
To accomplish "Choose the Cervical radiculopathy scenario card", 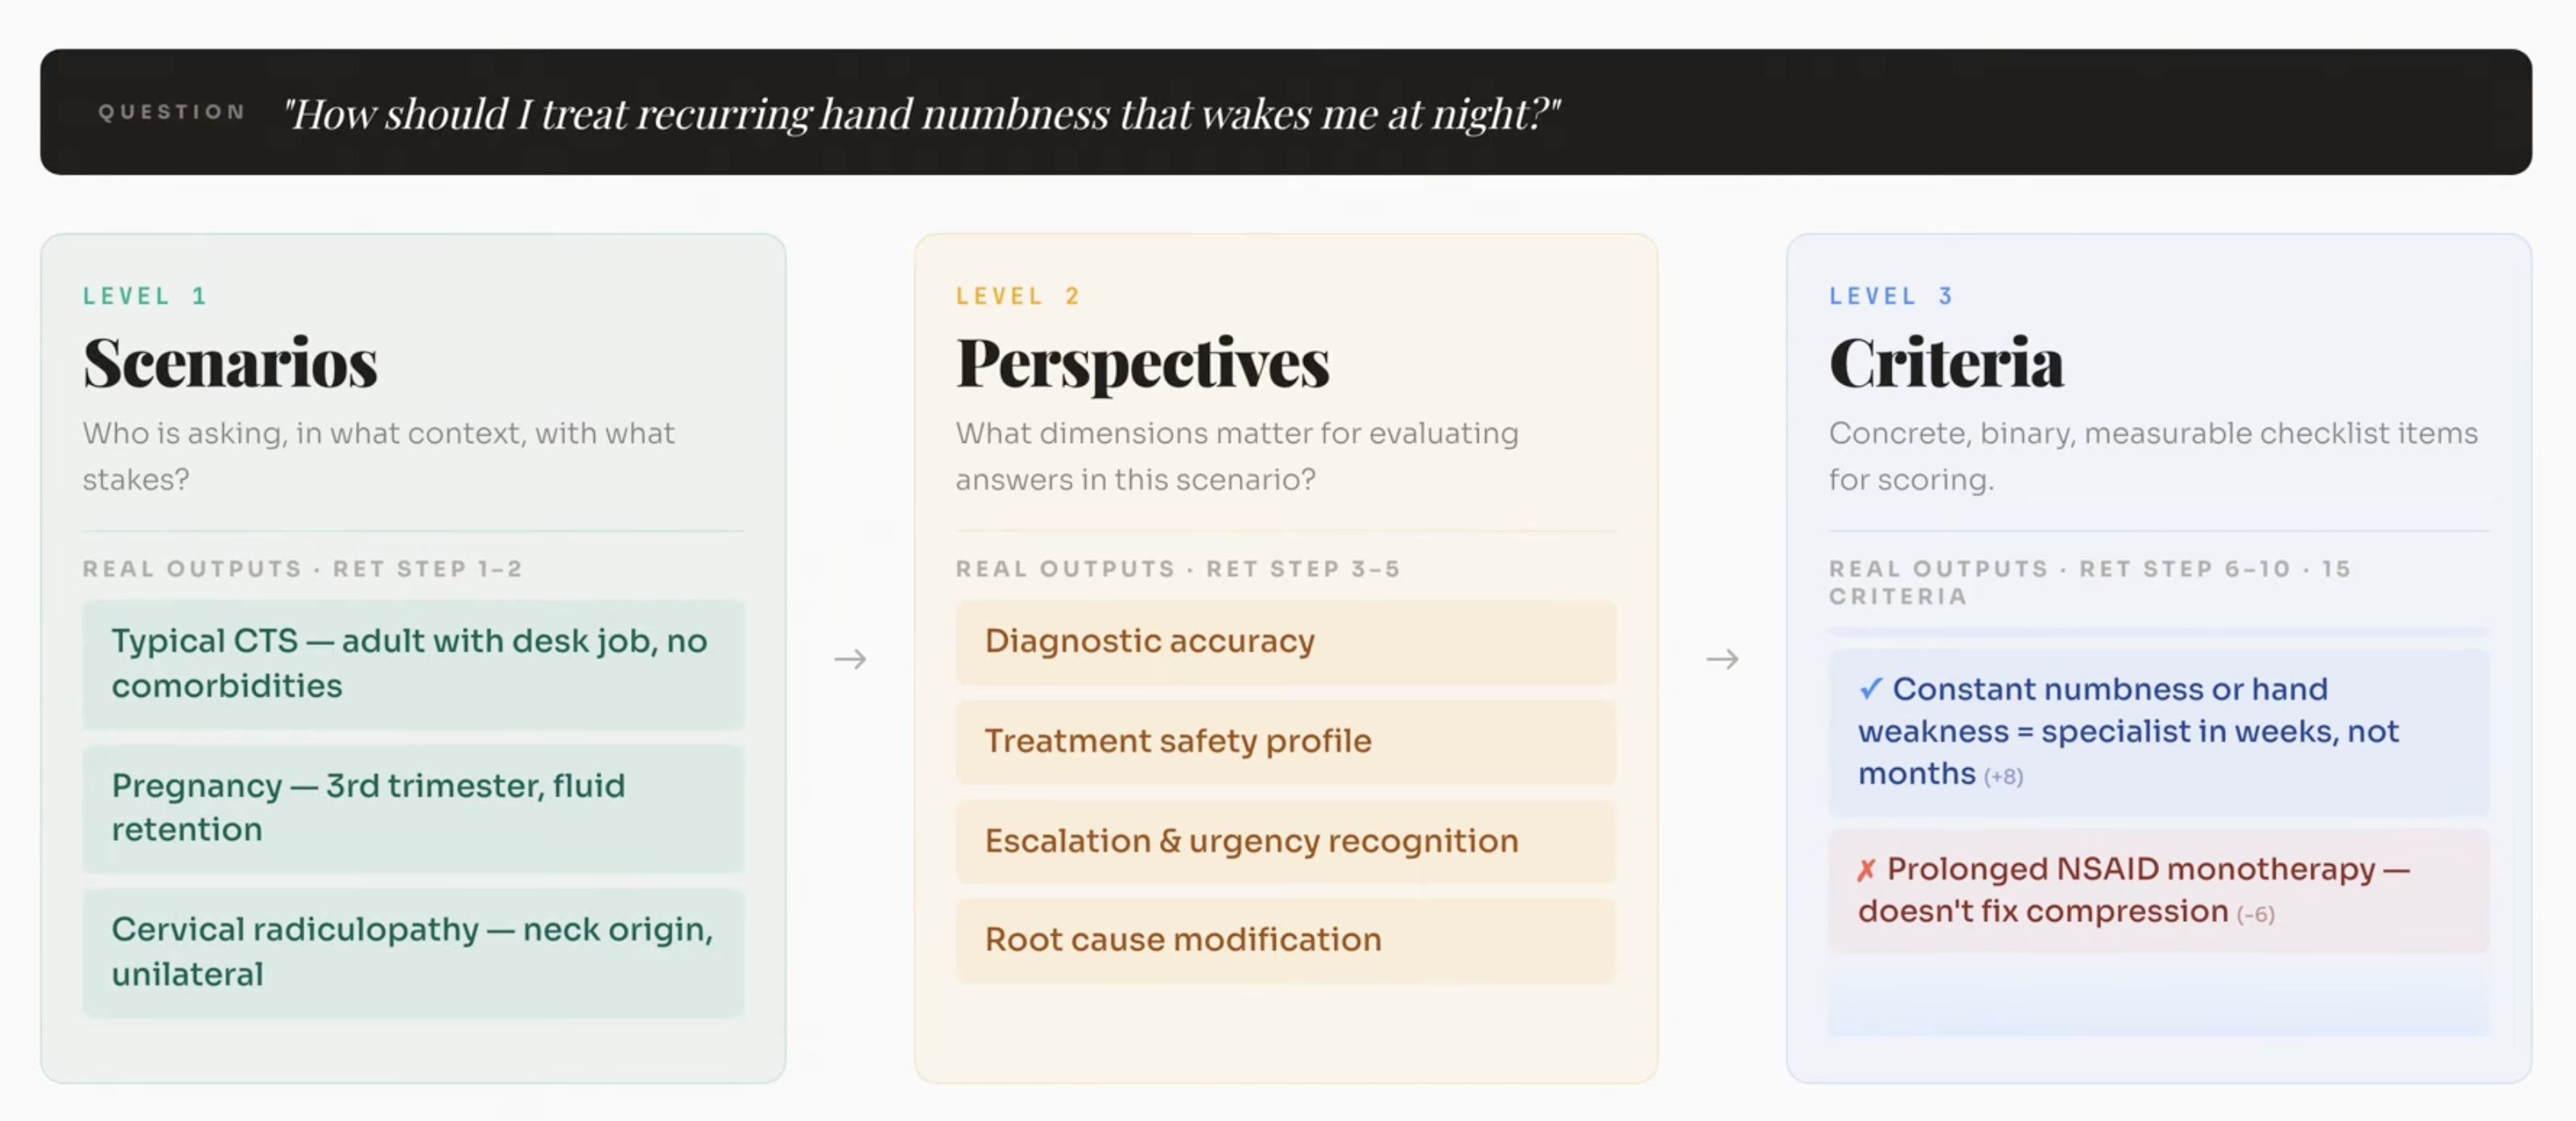I will (412, 951).
